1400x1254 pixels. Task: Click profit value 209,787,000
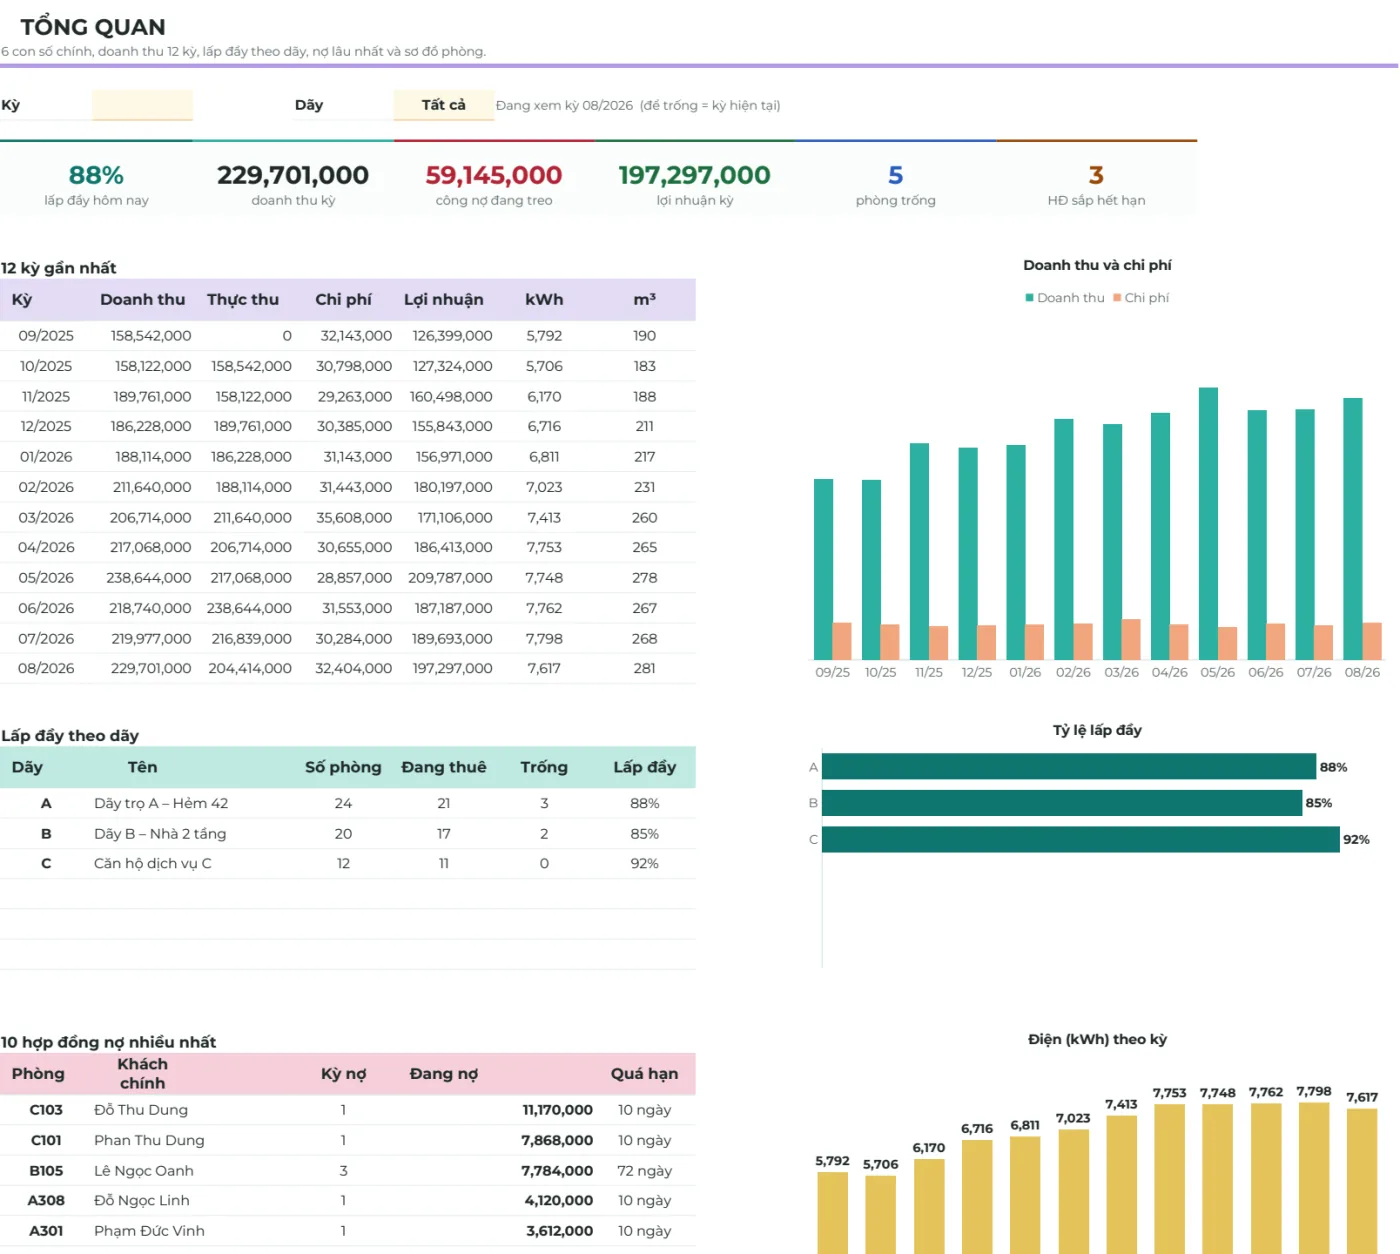tap(450, 578)
